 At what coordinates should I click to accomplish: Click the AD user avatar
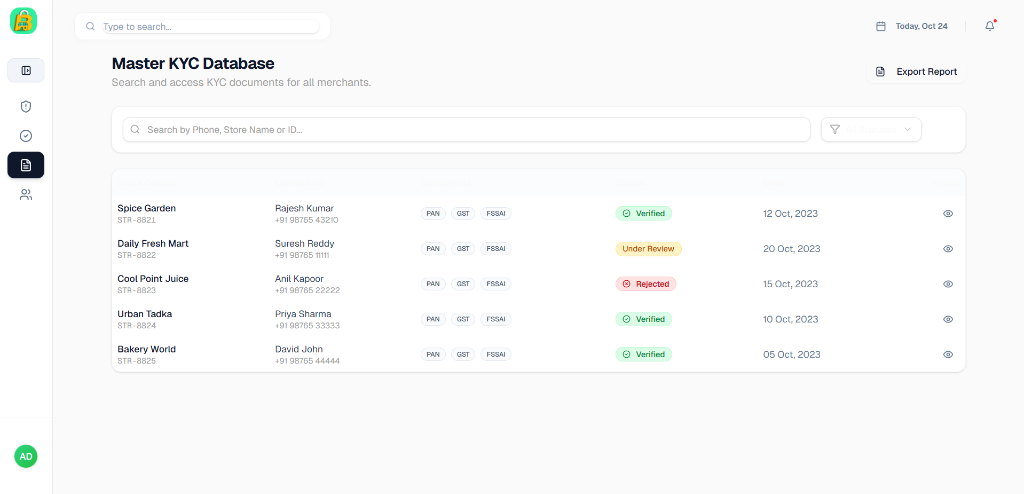[26, 456]
